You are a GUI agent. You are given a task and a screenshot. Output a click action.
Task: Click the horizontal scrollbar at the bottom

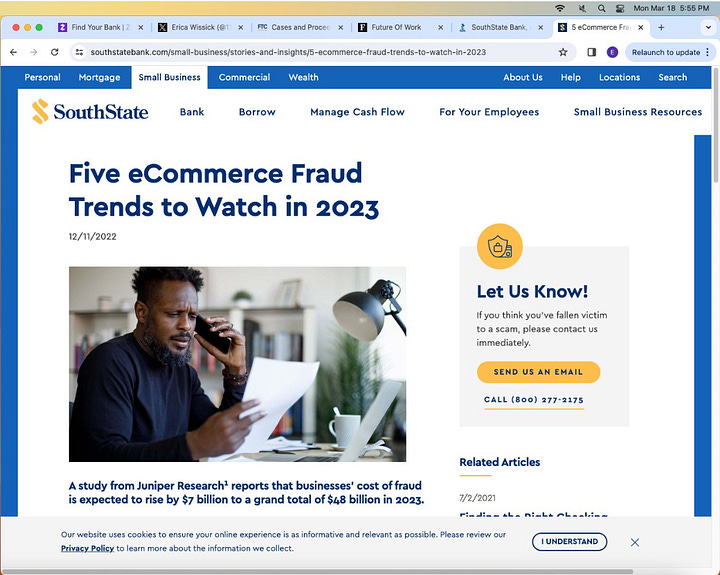click(x=318, y=572)
